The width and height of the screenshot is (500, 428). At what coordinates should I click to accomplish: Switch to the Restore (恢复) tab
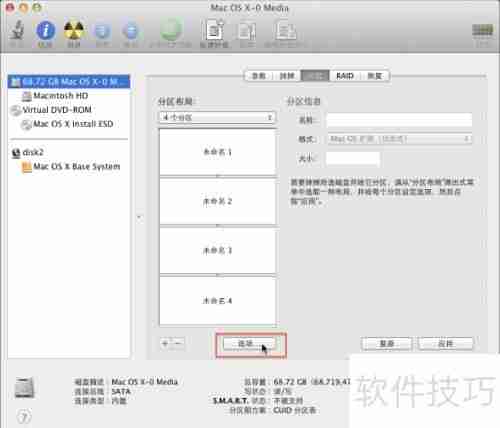pyautogui.click(x=374, y=76)
